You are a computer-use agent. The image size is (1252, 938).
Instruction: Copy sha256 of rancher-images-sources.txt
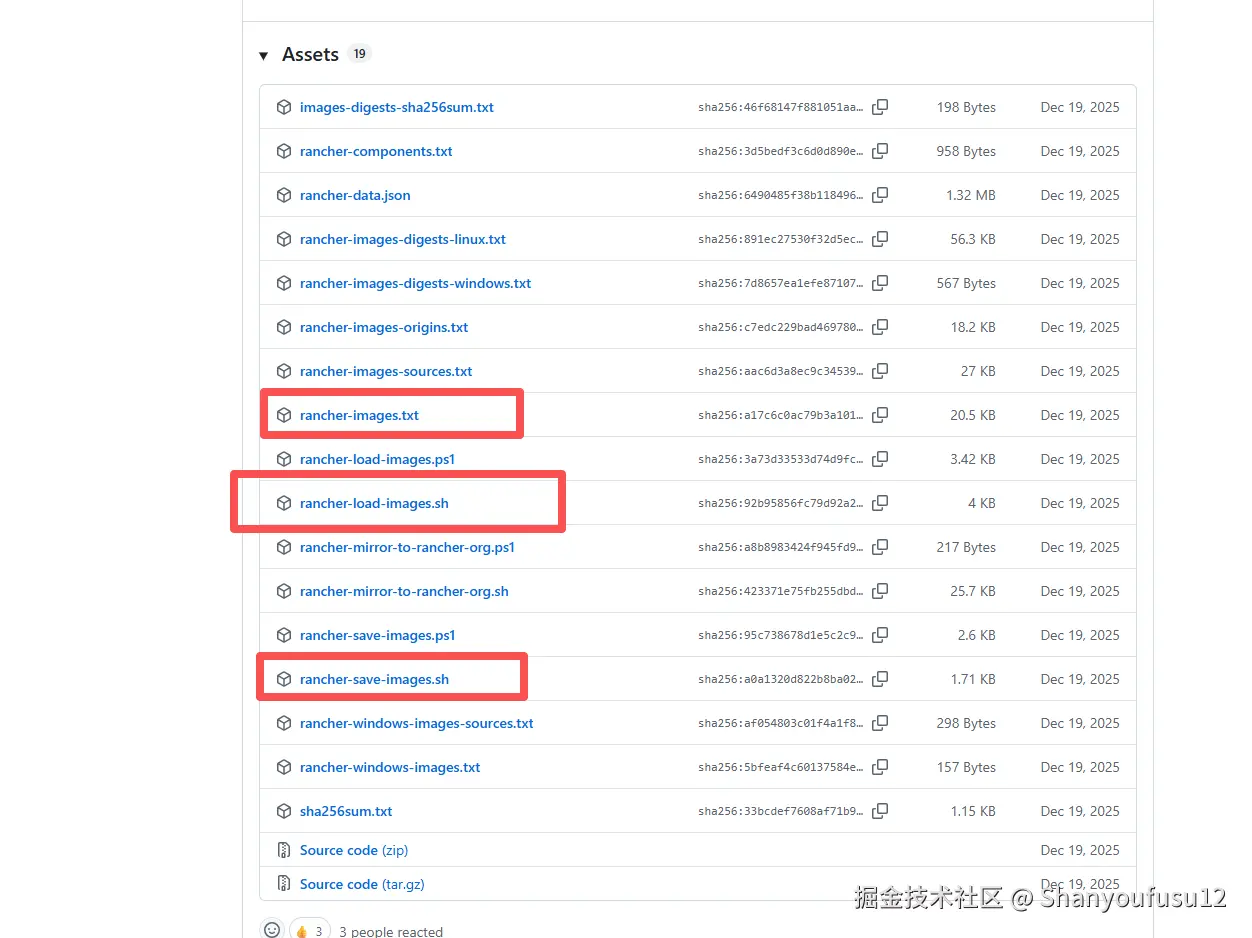[880, 371]
